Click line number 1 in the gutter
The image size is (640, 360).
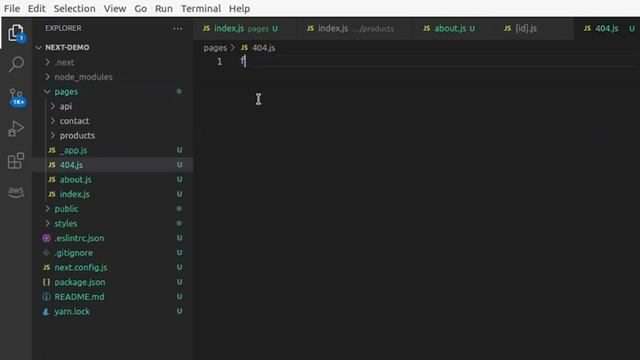click(x=220, y=62)
